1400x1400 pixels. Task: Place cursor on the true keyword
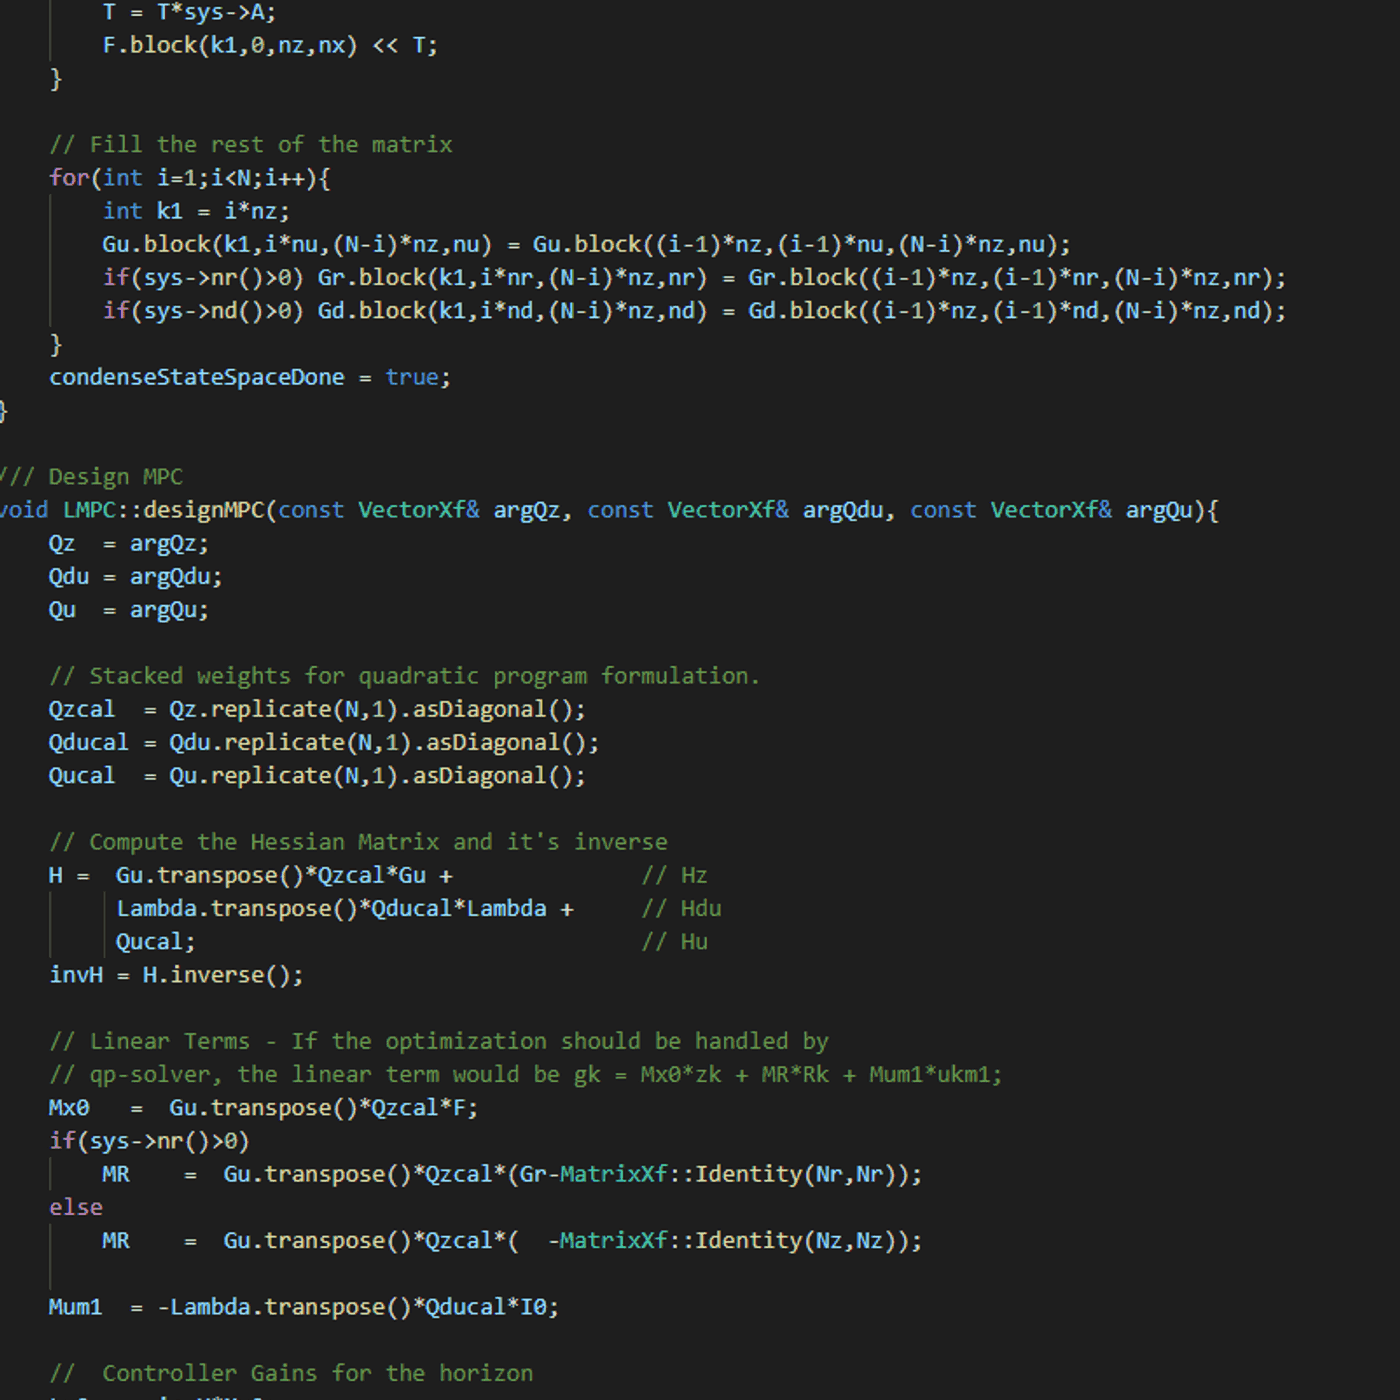411,377
